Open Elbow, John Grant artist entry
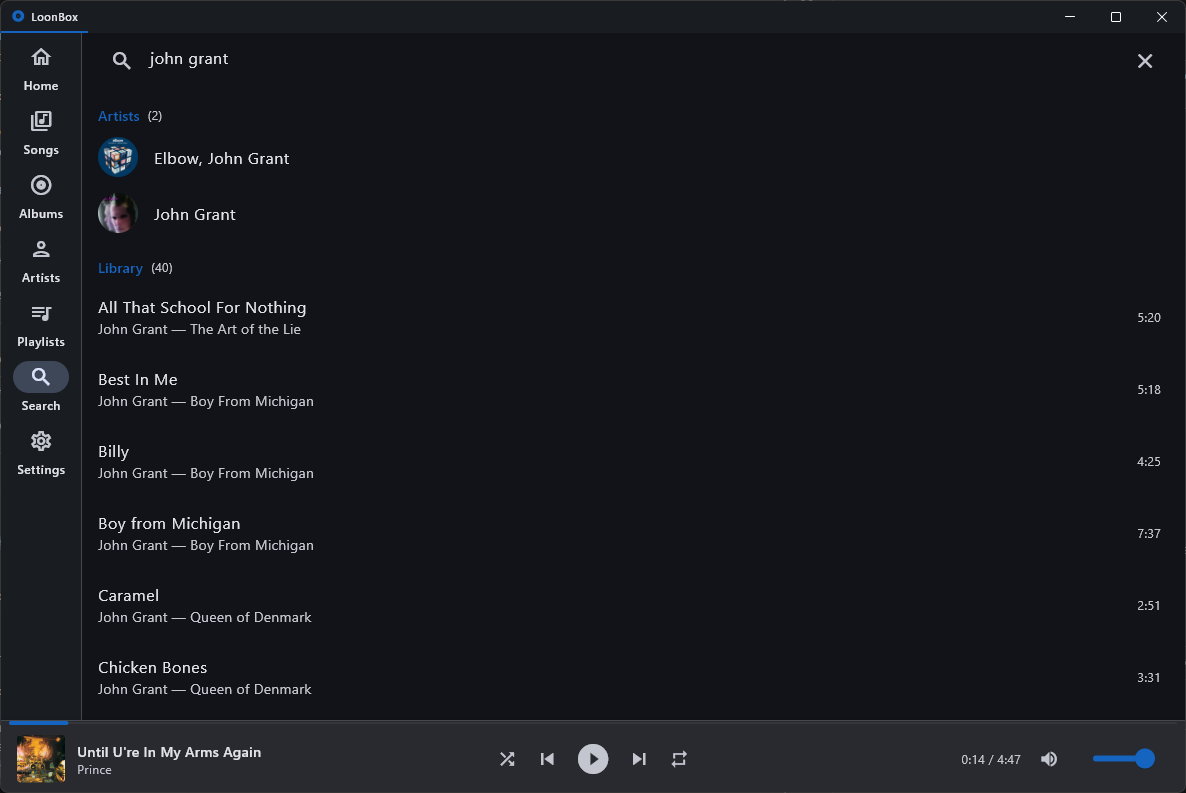Viewport: 1186px width, 793px height. [x=221, y=158]
